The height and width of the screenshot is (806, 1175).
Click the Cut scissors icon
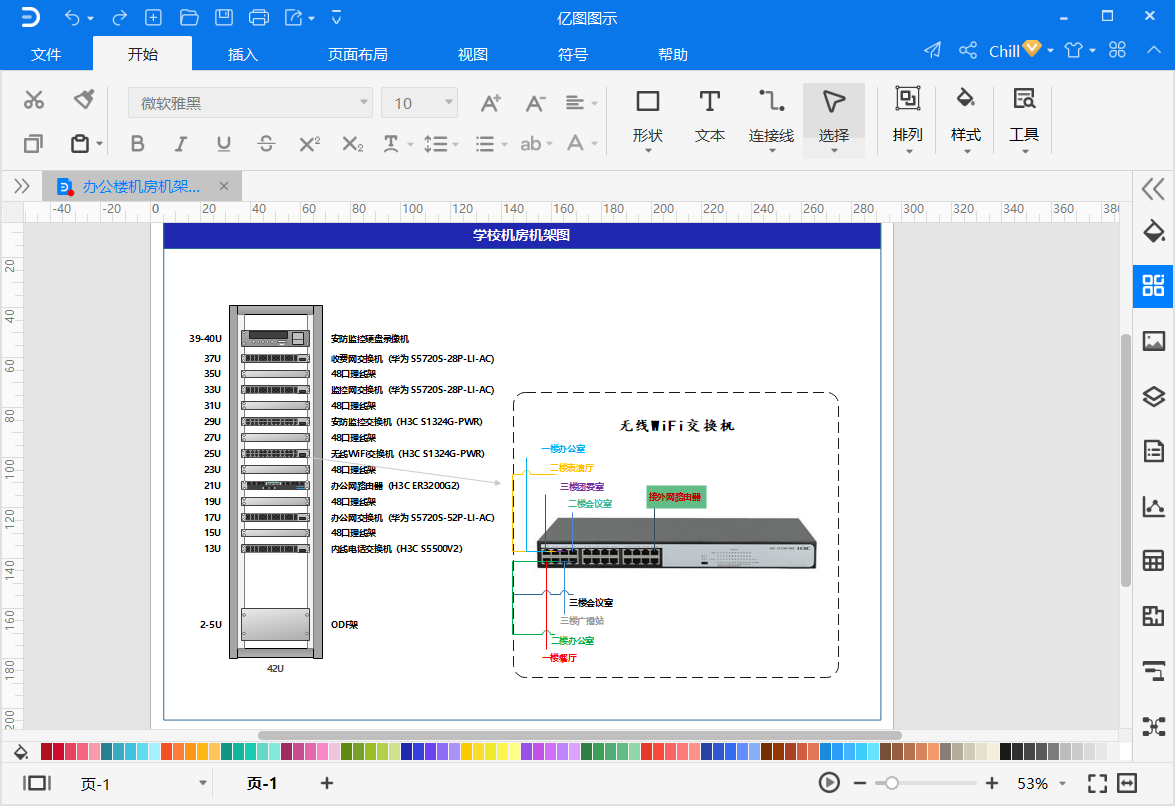click(x=34, y=100)
